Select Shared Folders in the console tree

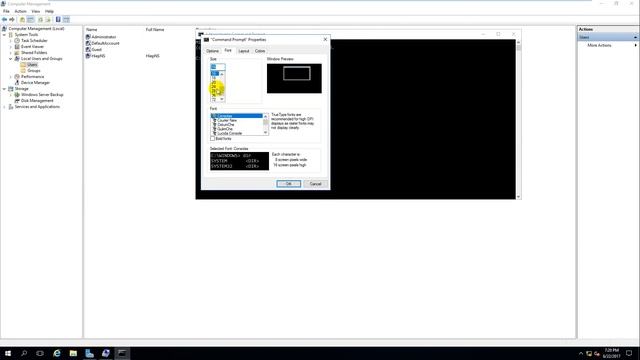coord(34,53)
